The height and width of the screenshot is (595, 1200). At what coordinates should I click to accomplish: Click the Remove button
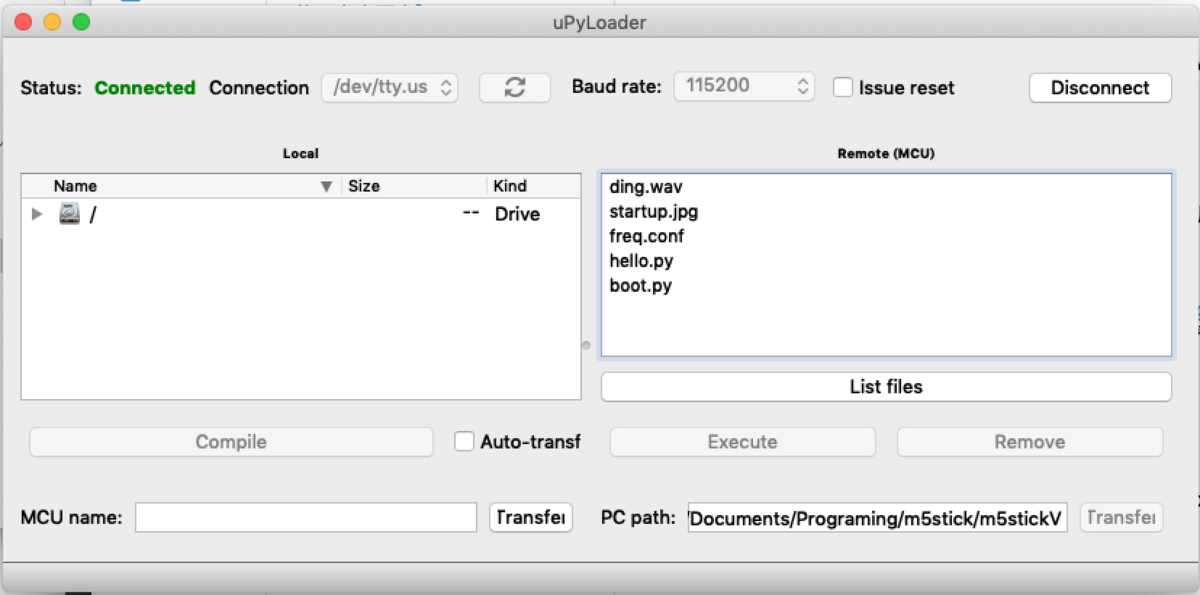click(x=1029, y=442)
